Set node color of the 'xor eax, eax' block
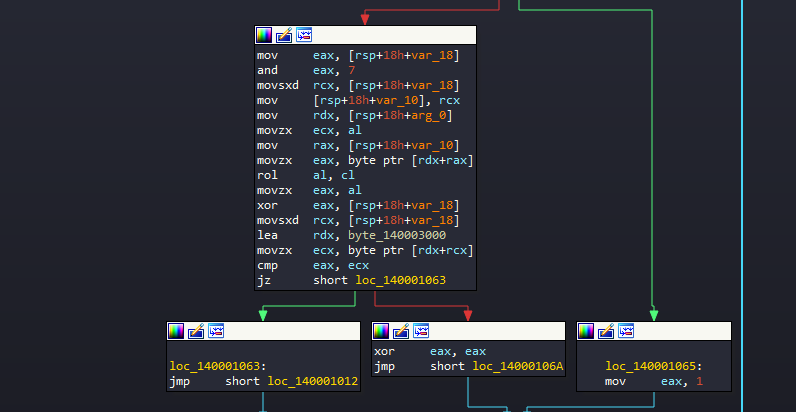Viewport: 796px width, 412px height. tap(381, 331)
